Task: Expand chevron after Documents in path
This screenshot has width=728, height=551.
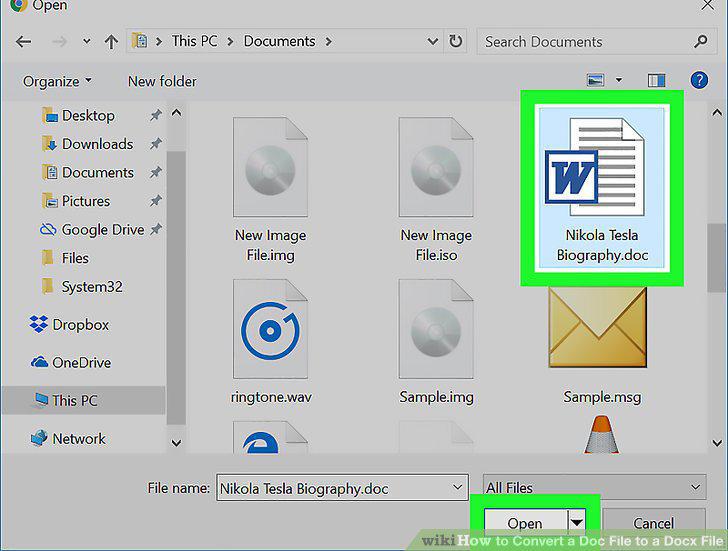Action: [329, 41]
